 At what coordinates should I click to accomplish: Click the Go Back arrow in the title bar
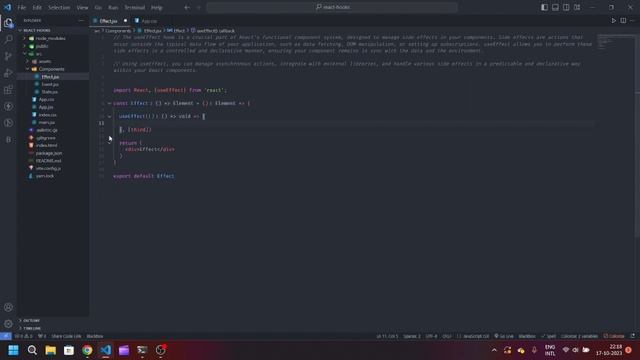point(187,7)
